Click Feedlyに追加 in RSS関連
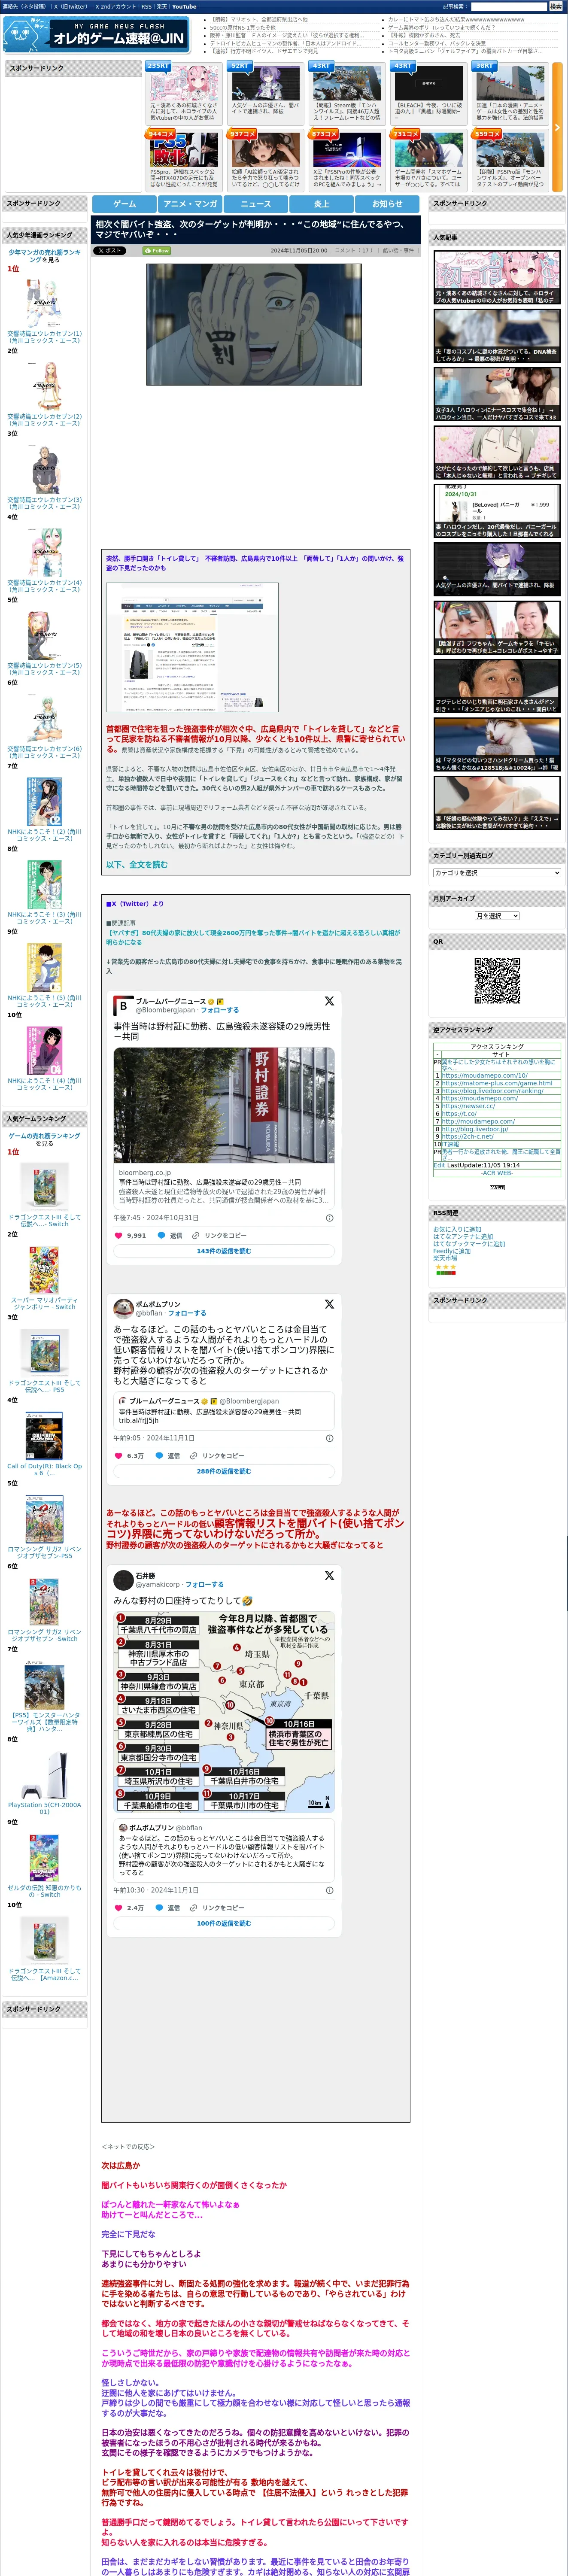This screenshot has width=568, height=2576. coord(452,1251)
